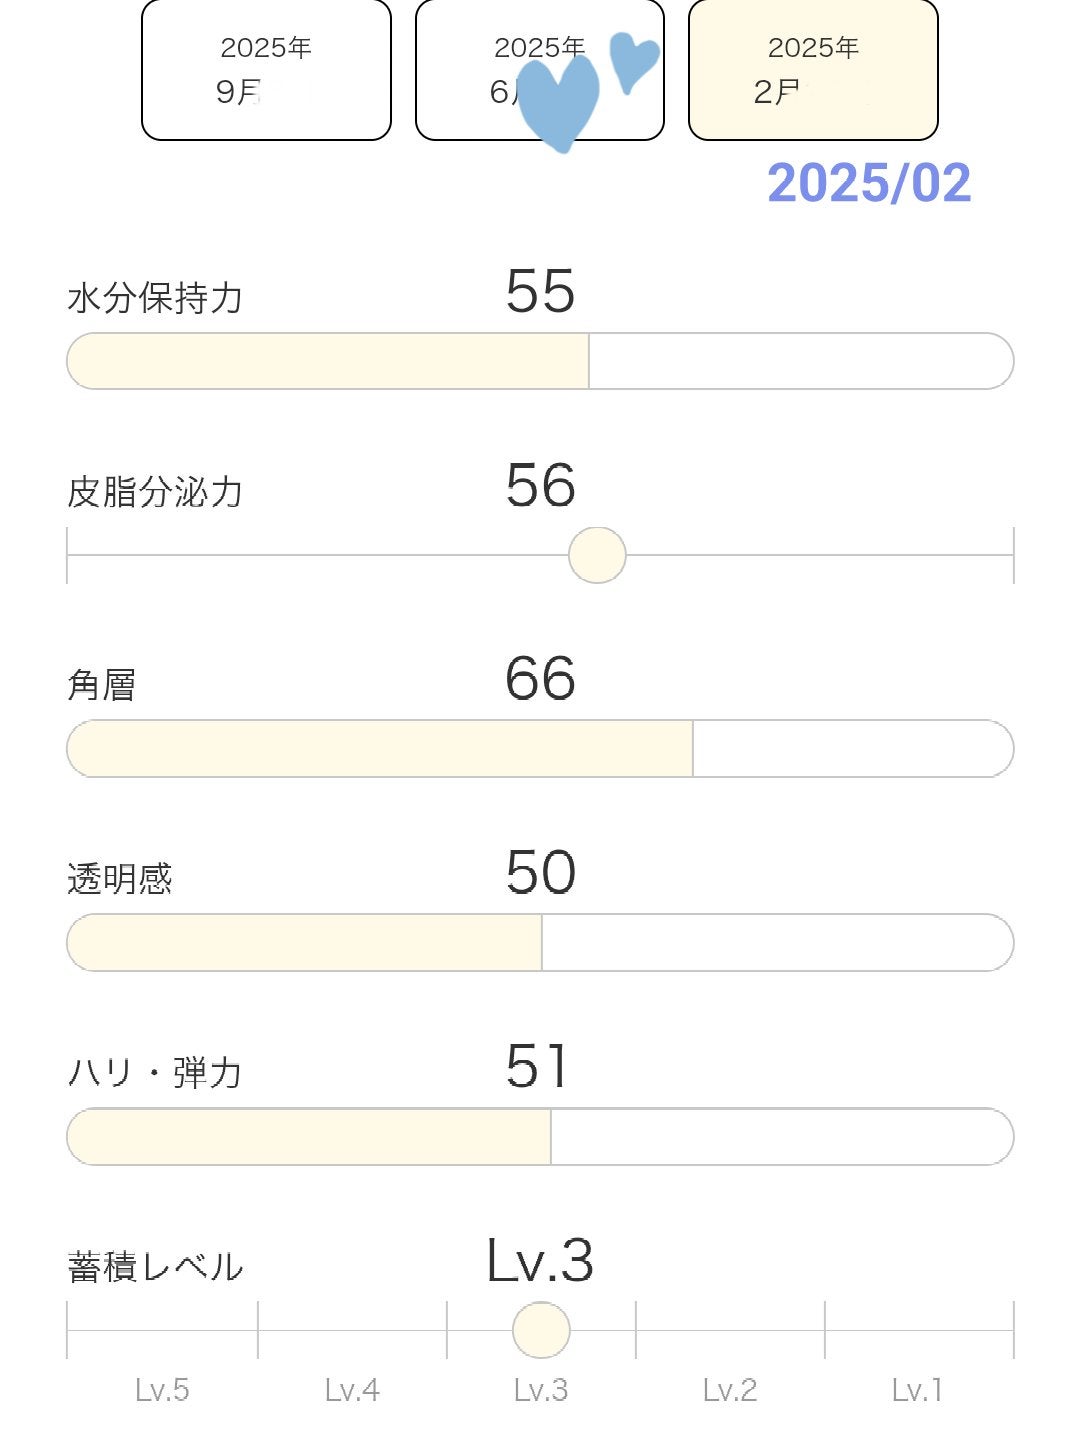
Task: Click the 皮脂分泌力 slider knob
Action: tap(597, 555)
